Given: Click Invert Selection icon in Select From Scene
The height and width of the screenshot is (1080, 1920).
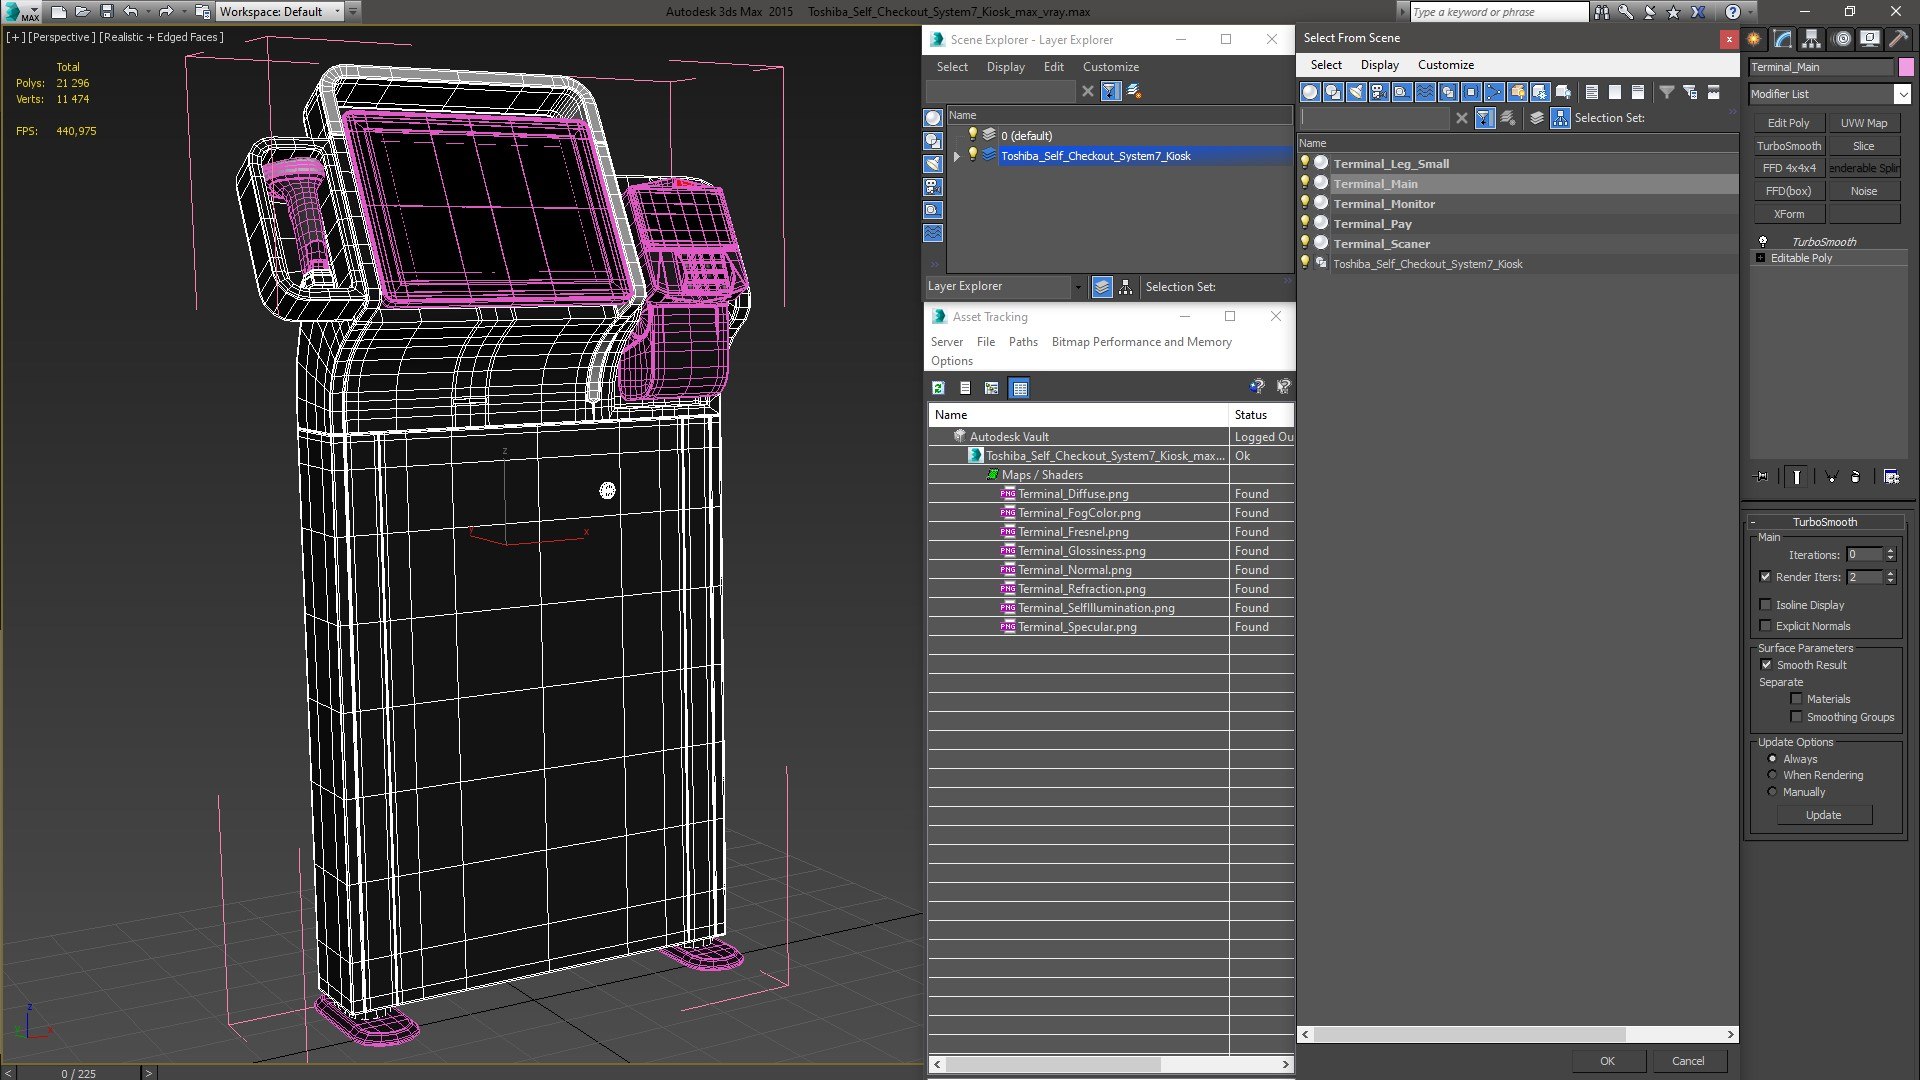Looking at the screenshot, I should click(x=1638, y=92).
